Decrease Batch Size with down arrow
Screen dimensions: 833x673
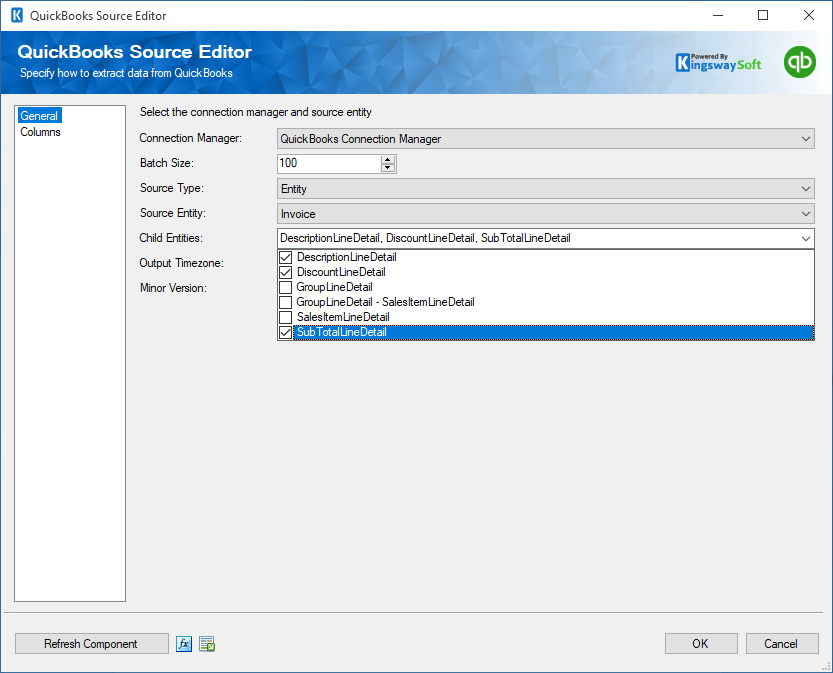388,168
